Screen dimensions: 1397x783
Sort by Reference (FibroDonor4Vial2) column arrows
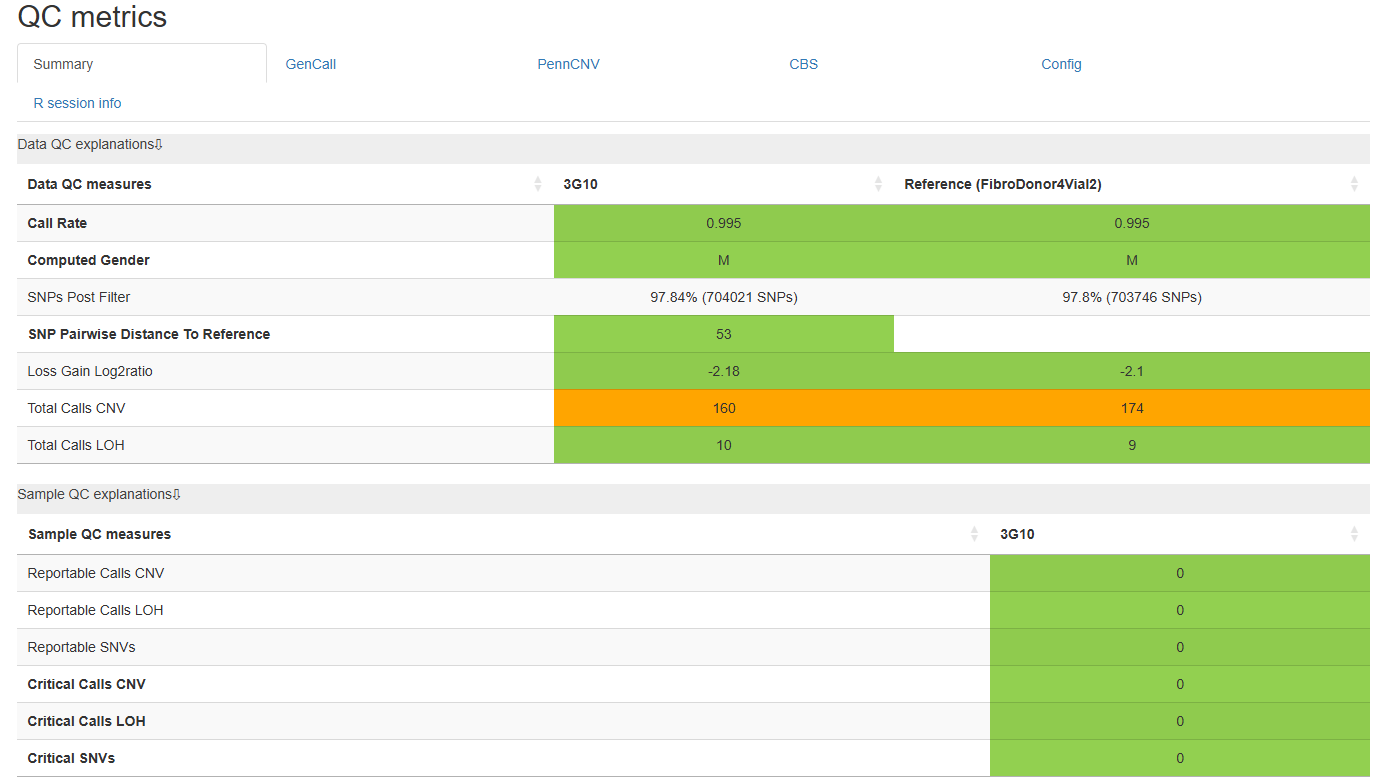pos(1354,184)
